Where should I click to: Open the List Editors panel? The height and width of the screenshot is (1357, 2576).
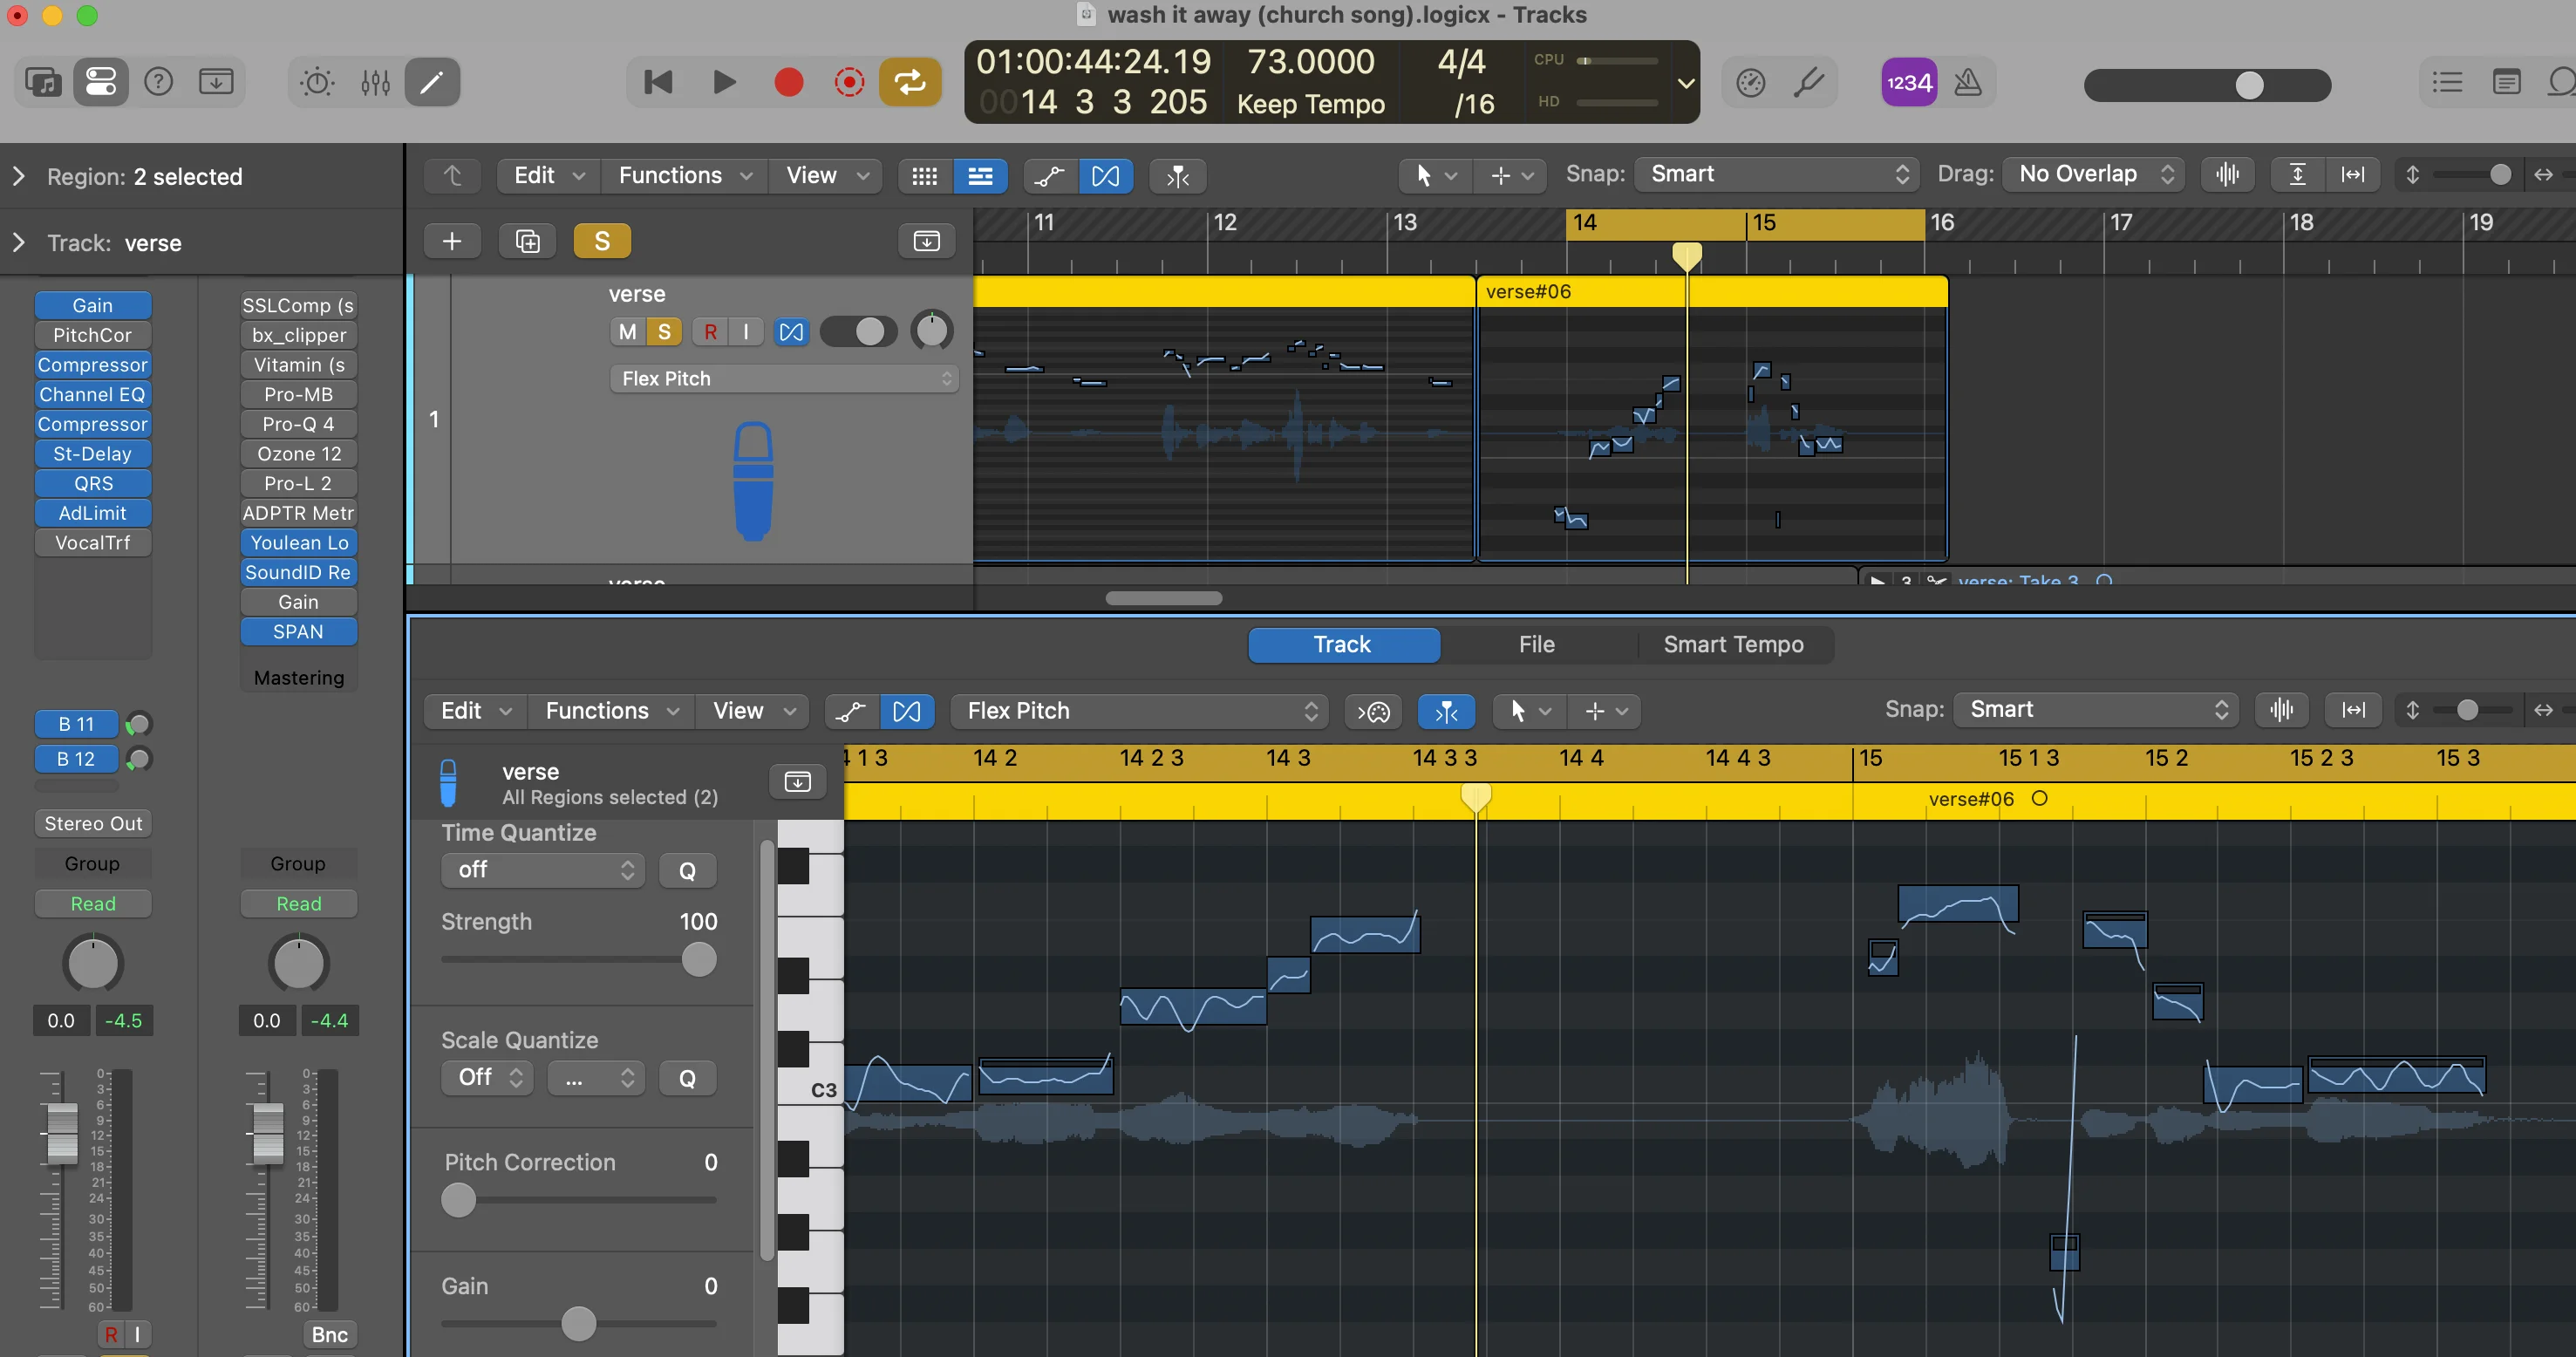tap(2447, 82)
